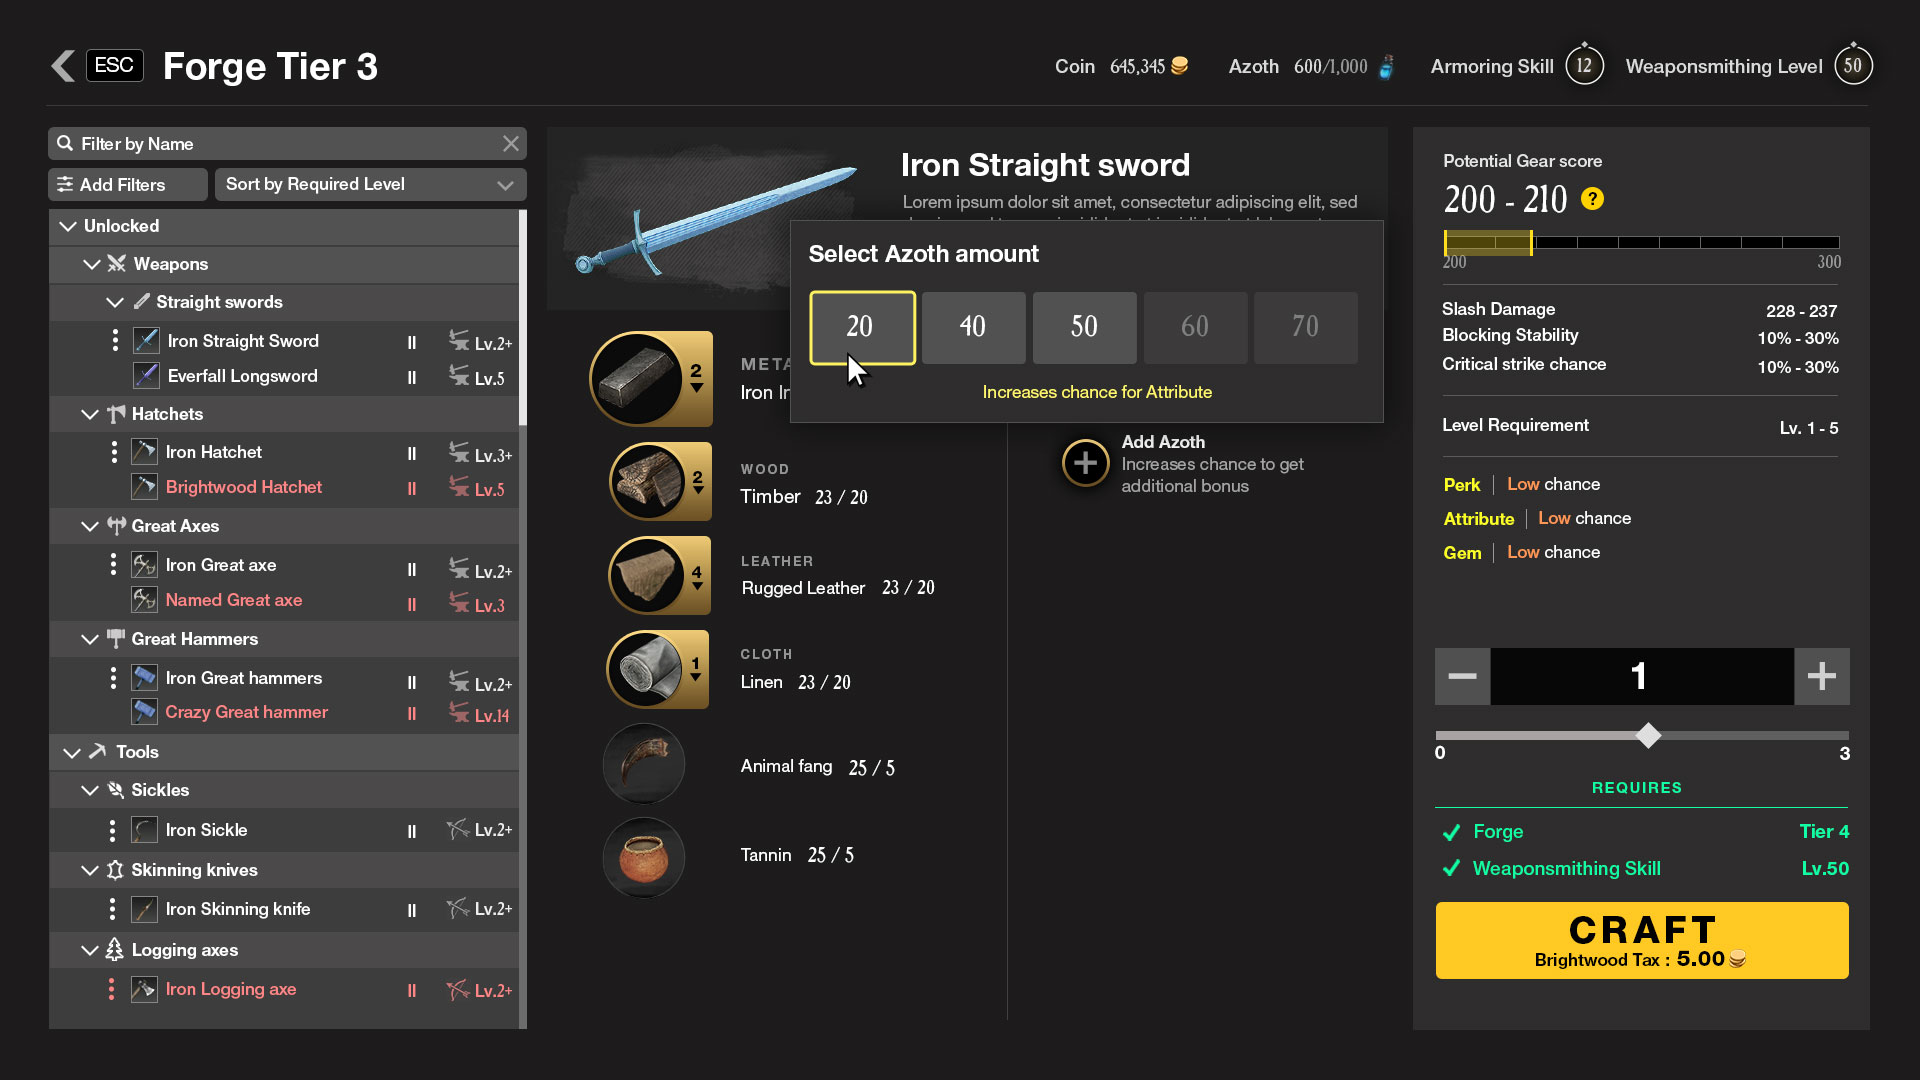This screenshot has width=1920, height=1080.
Task: Click the gear score help question icon
Action: [x=1592, y=199]
